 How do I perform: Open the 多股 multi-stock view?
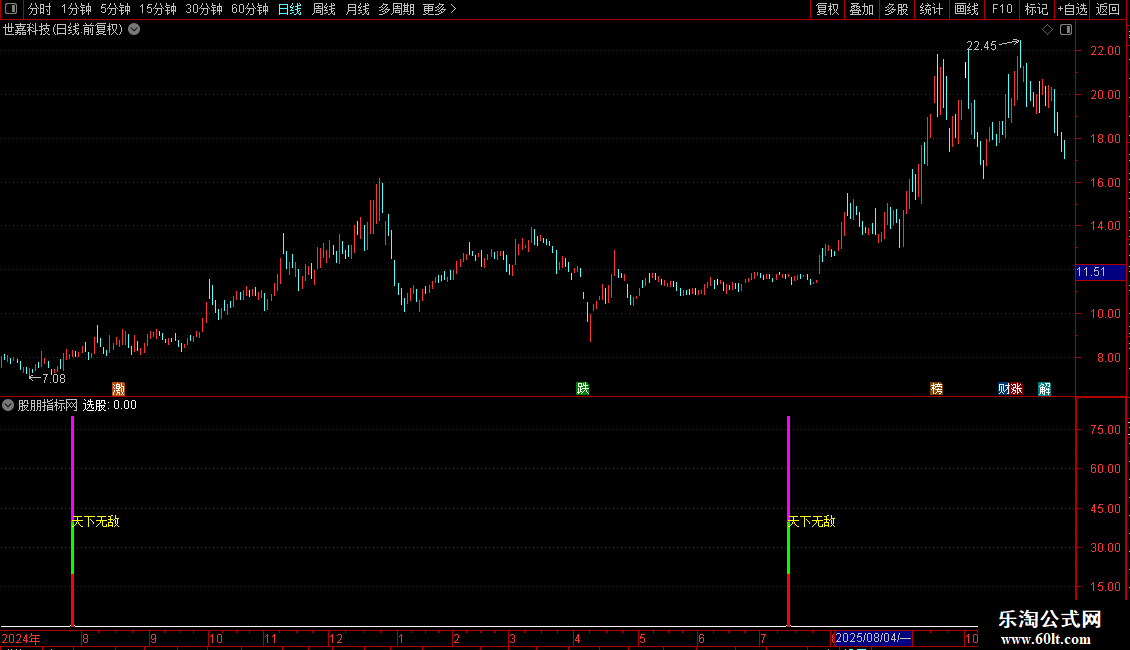click(897, 9)
